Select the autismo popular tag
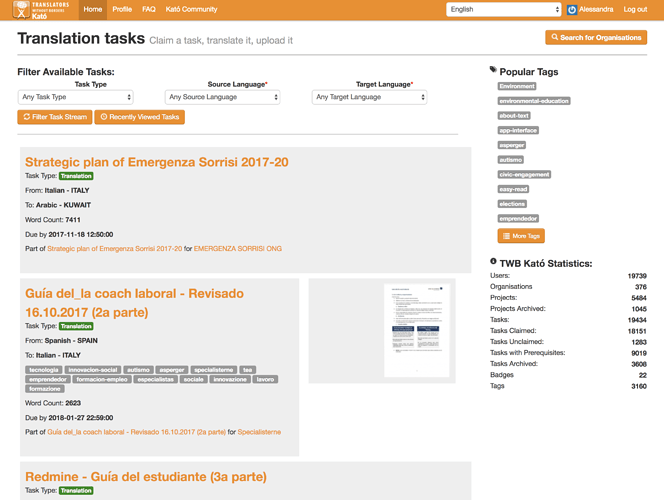Viewport: 664px width, 500px height. tap(510, 160)
